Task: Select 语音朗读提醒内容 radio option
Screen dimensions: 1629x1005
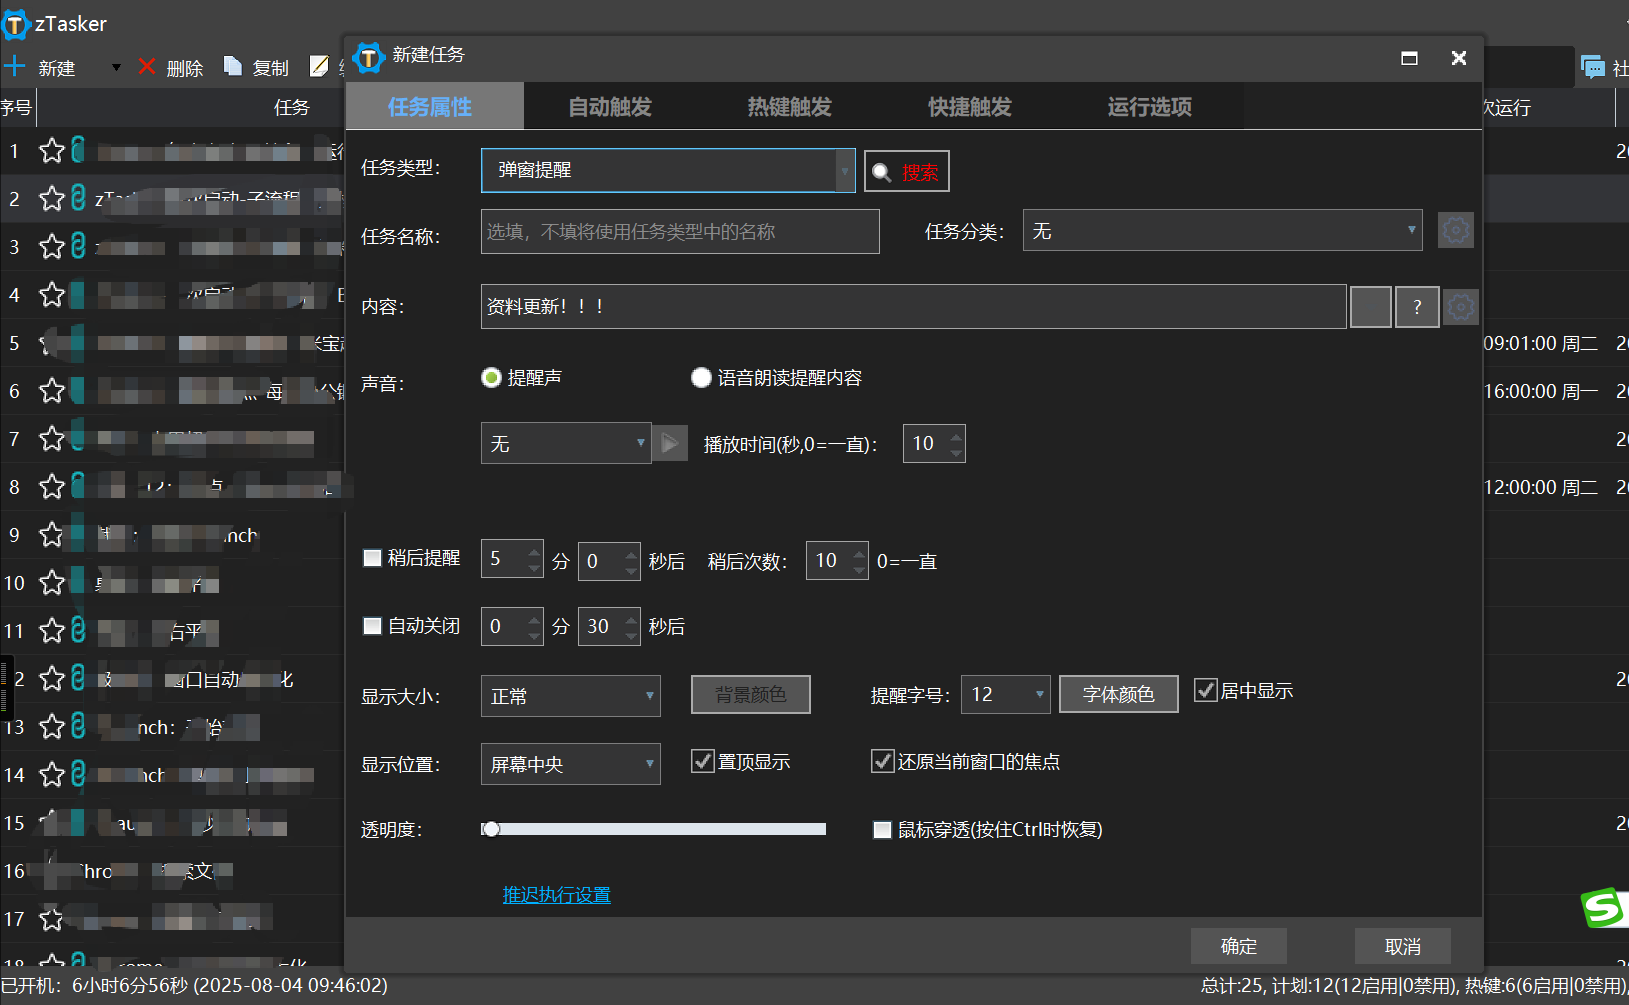Action: 701,378
